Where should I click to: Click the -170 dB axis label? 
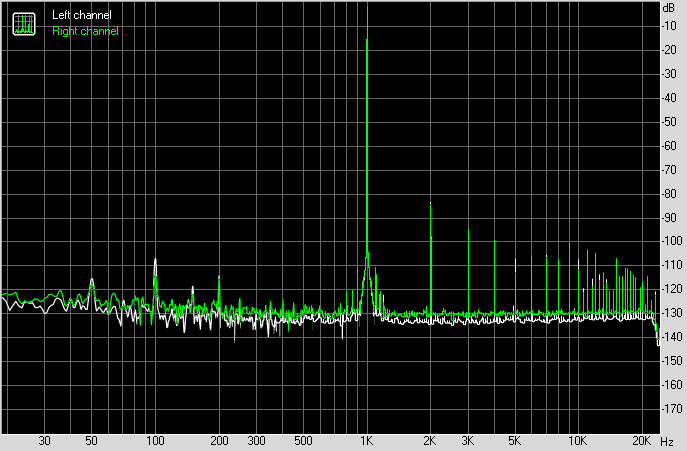pyautogui.click(x=672, y=408)
